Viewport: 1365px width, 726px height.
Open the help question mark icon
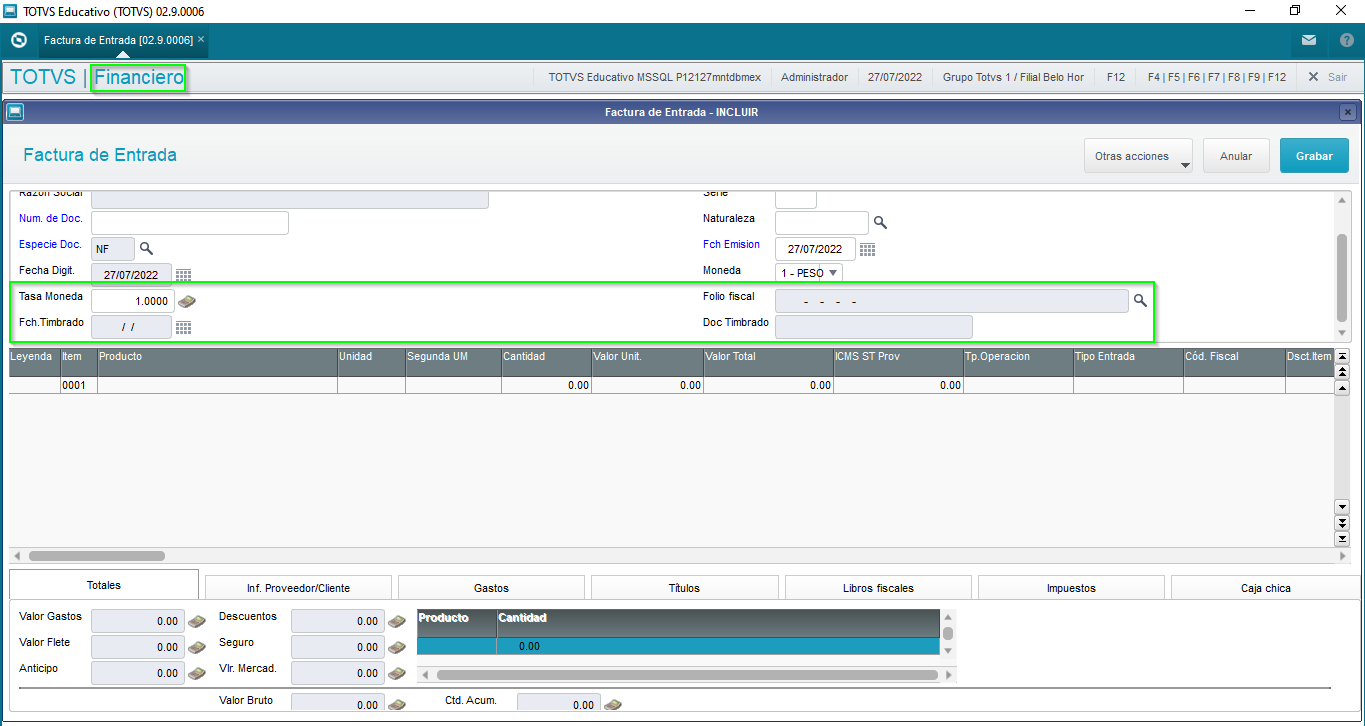coord(1346,41)
